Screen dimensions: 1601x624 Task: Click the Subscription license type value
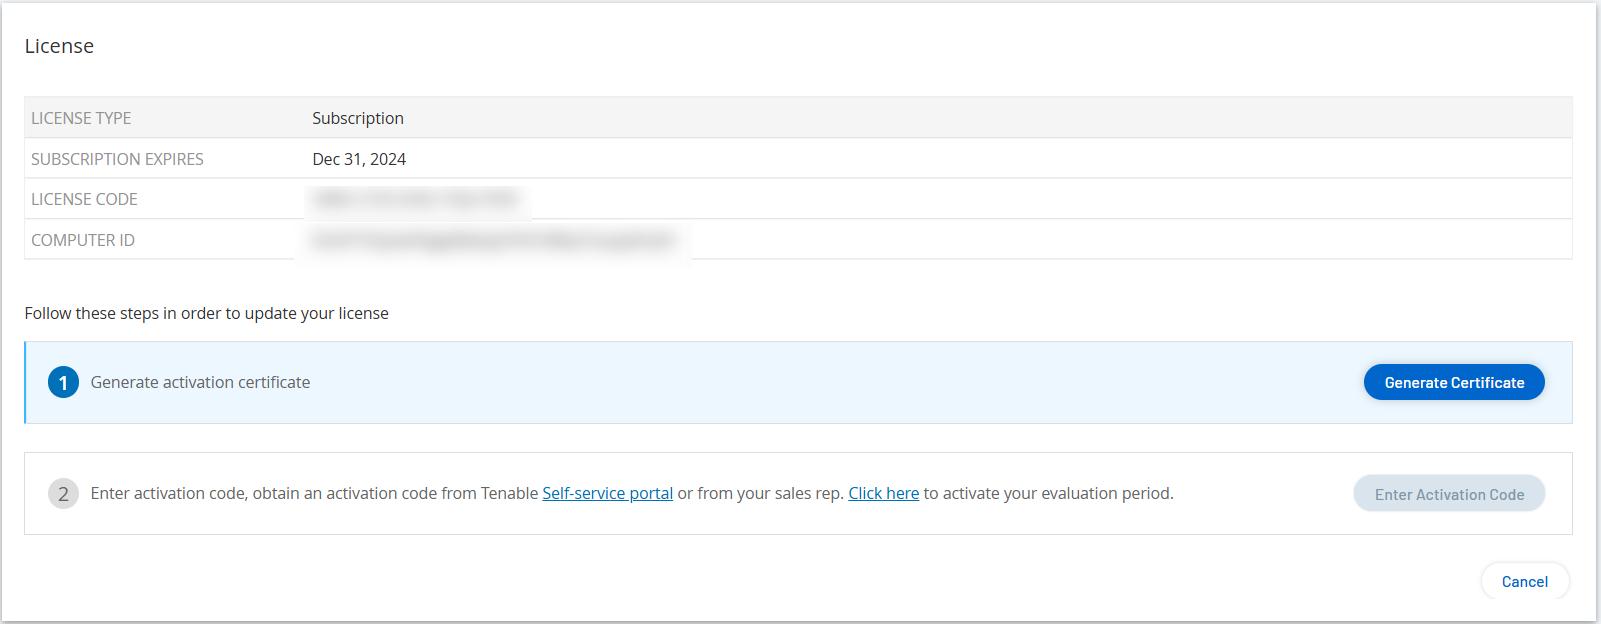pos(358,118)
